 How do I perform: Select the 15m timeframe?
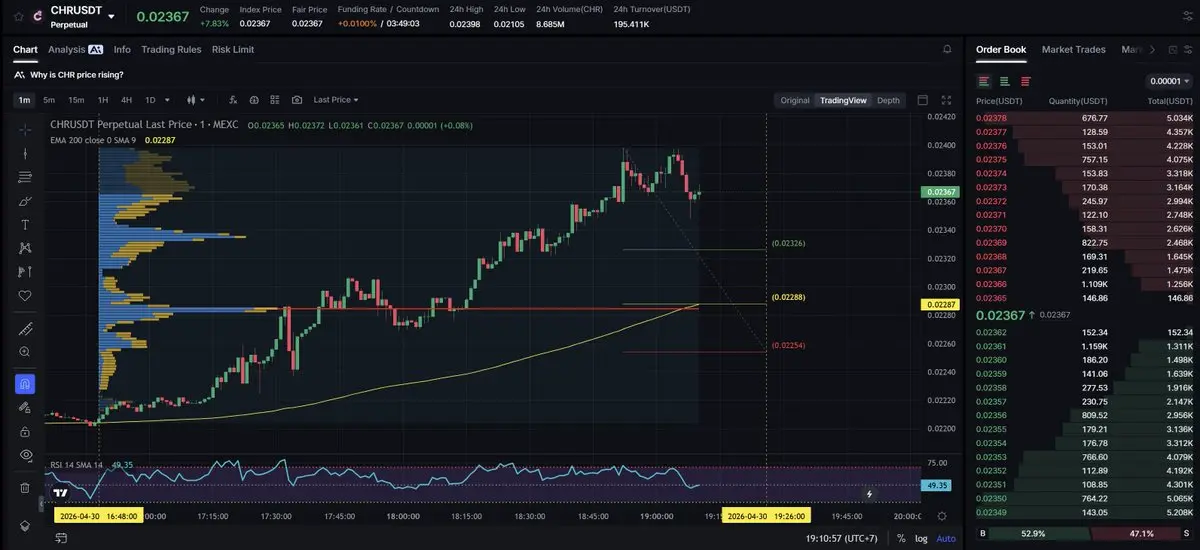[76, 100]
